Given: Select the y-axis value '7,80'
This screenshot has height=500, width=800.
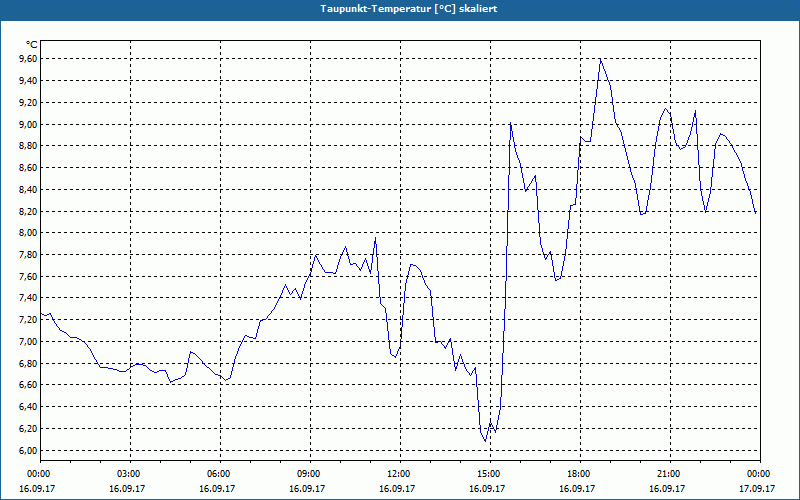Looking at the screenshot, I should (28, 255).
